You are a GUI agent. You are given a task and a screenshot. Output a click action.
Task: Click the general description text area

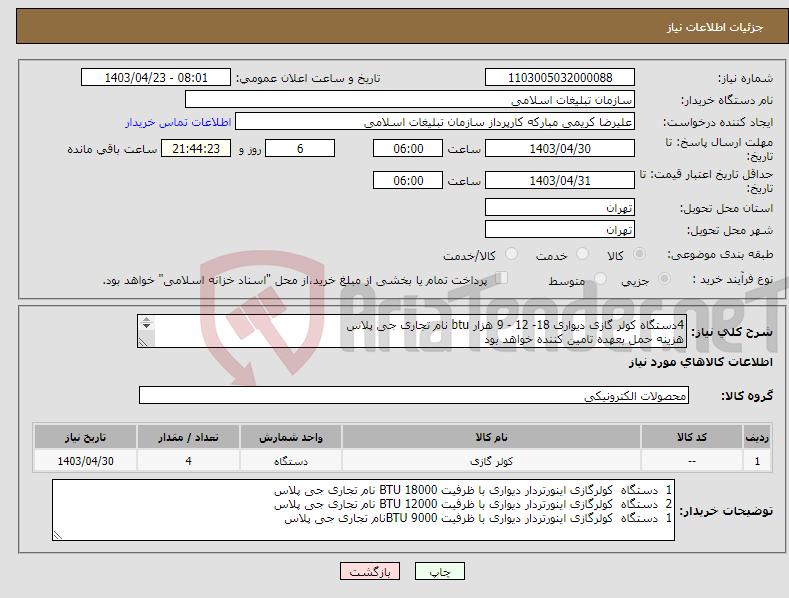(x=412, y=331)
